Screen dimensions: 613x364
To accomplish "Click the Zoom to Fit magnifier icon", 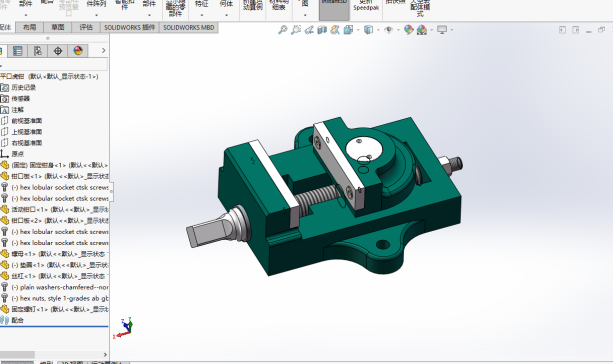I will pyautogui.click(x=282, y=30).
